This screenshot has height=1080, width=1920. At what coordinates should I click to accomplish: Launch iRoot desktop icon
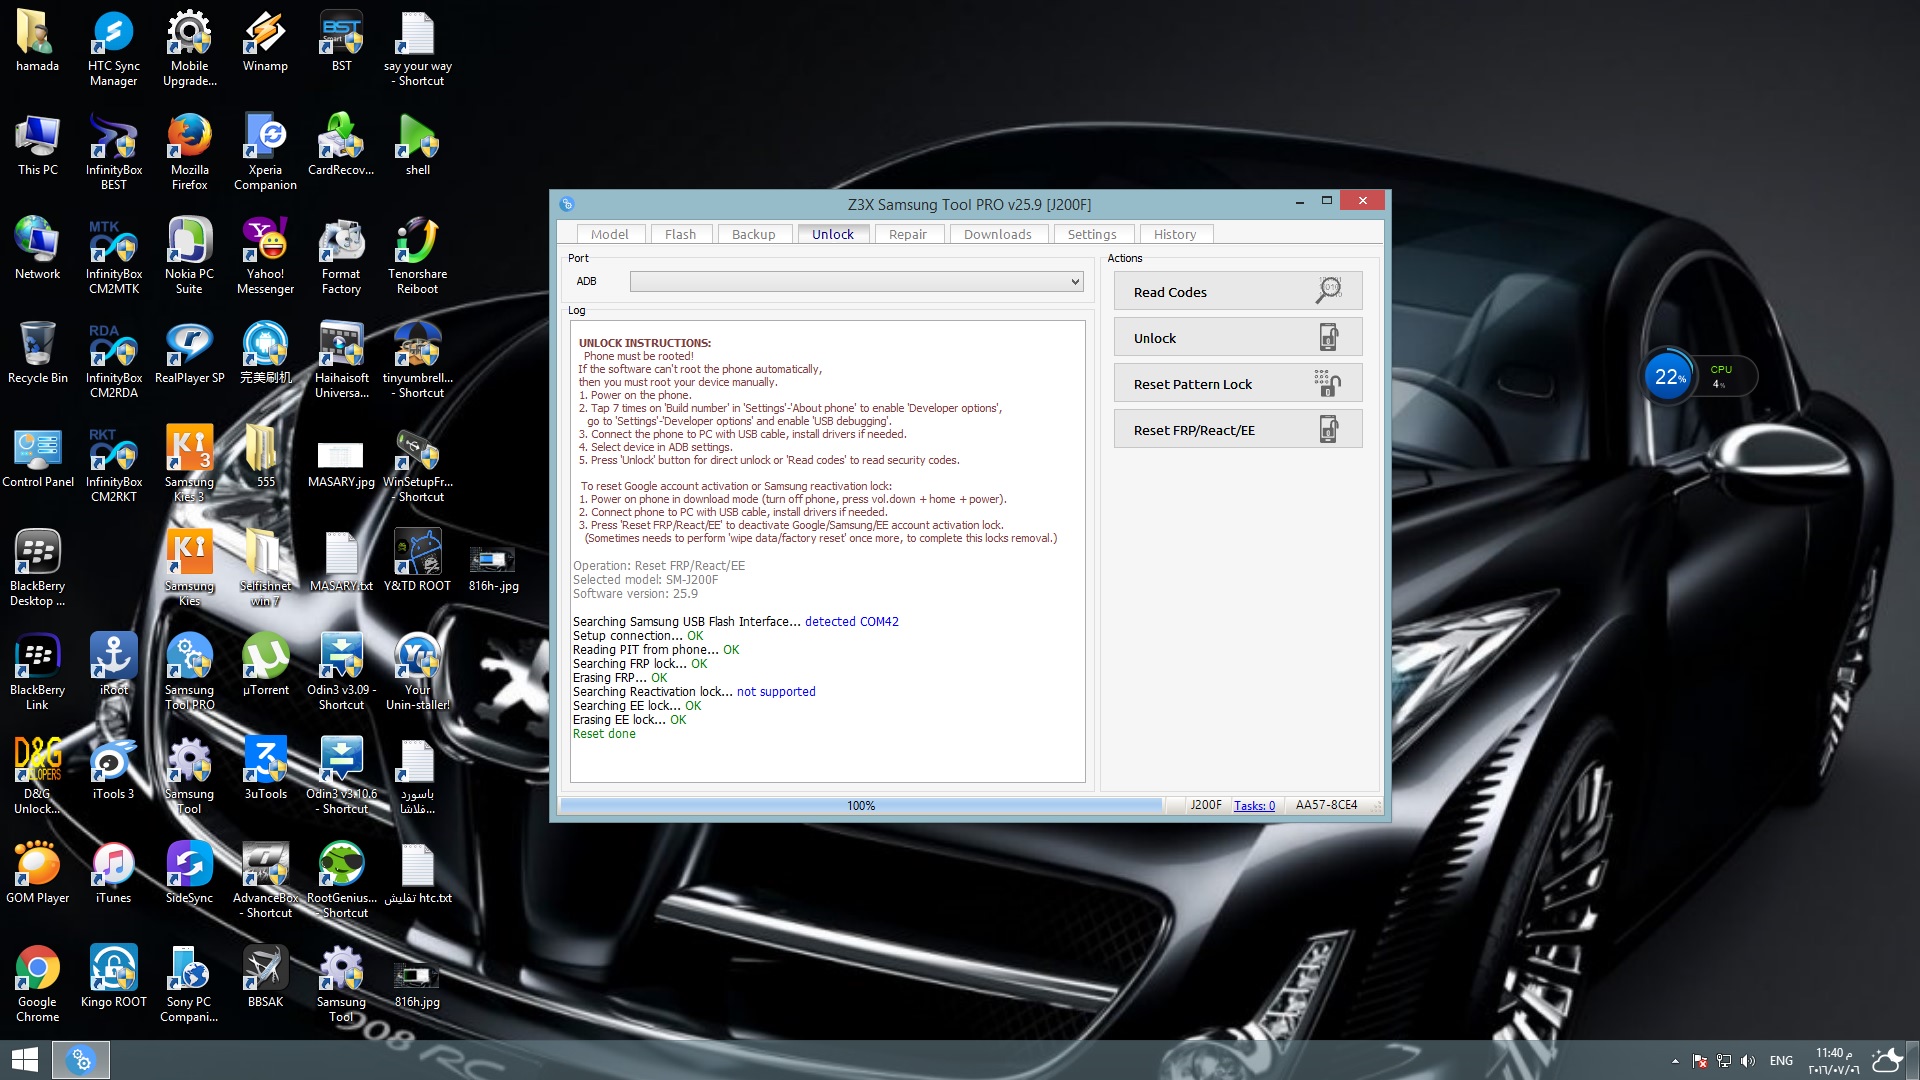[113, 666]
